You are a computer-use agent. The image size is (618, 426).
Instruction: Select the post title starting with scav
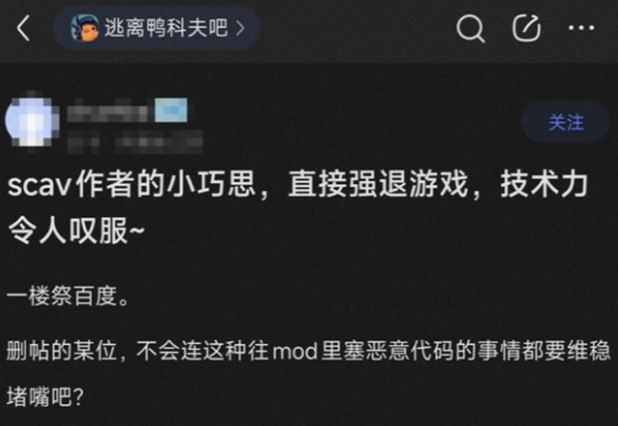(x=298, y=206)
